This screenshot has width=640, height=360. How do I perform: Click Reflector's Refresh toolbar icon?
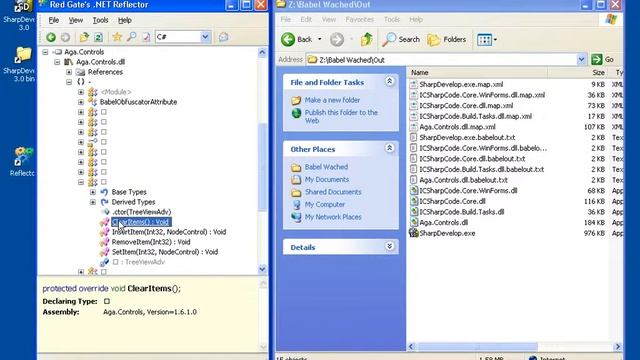click(98, 37)
